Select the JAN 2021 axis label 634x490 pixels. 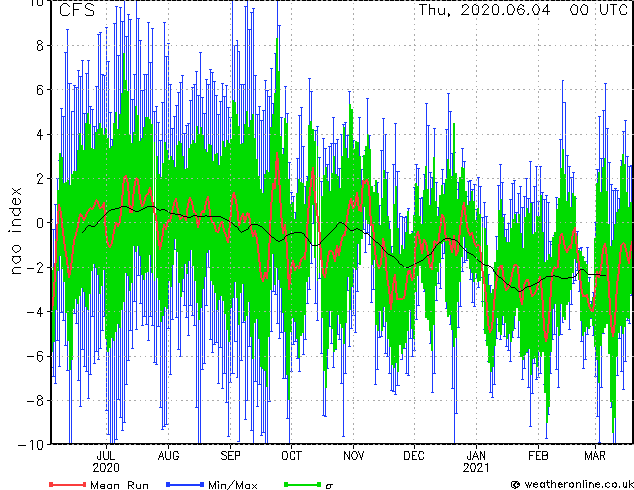tap(476, 461)
